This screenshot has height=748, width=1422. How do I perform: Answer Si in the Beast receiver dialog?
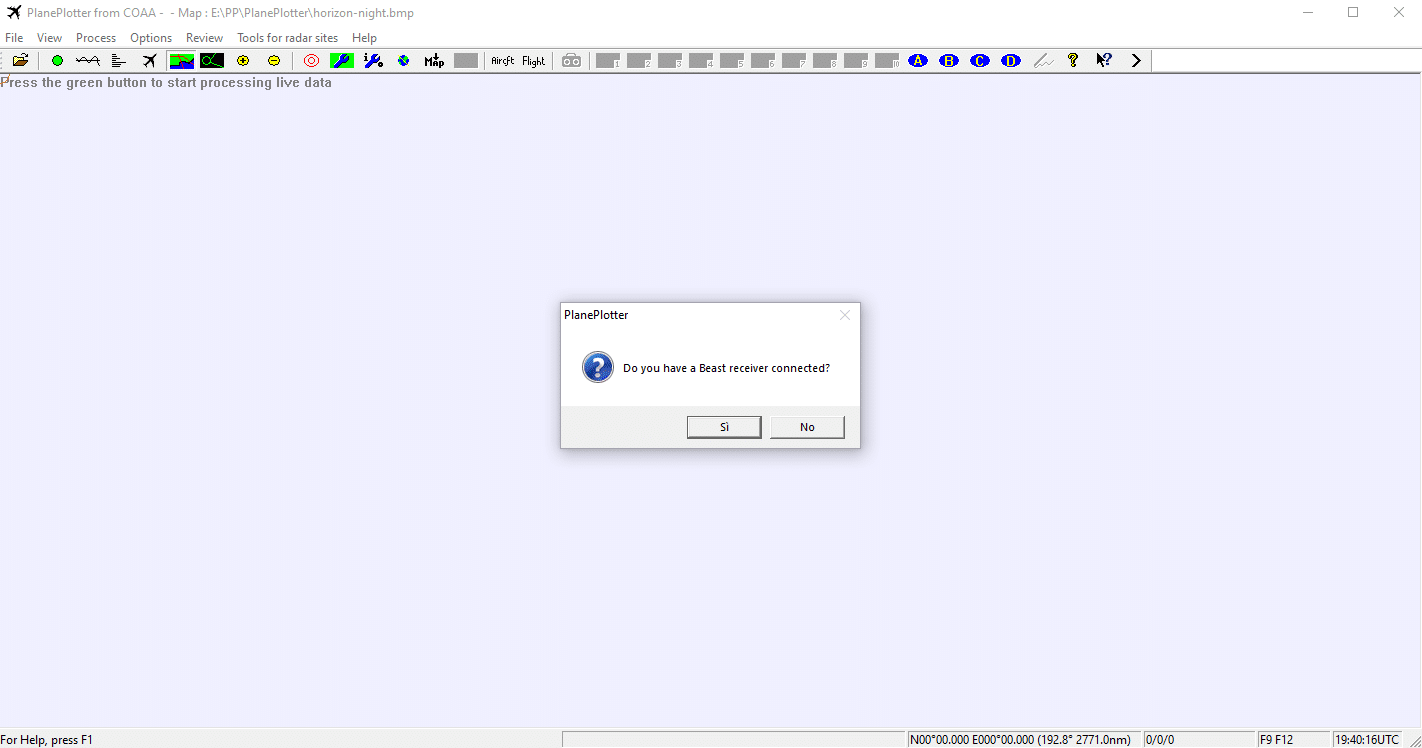724,427
